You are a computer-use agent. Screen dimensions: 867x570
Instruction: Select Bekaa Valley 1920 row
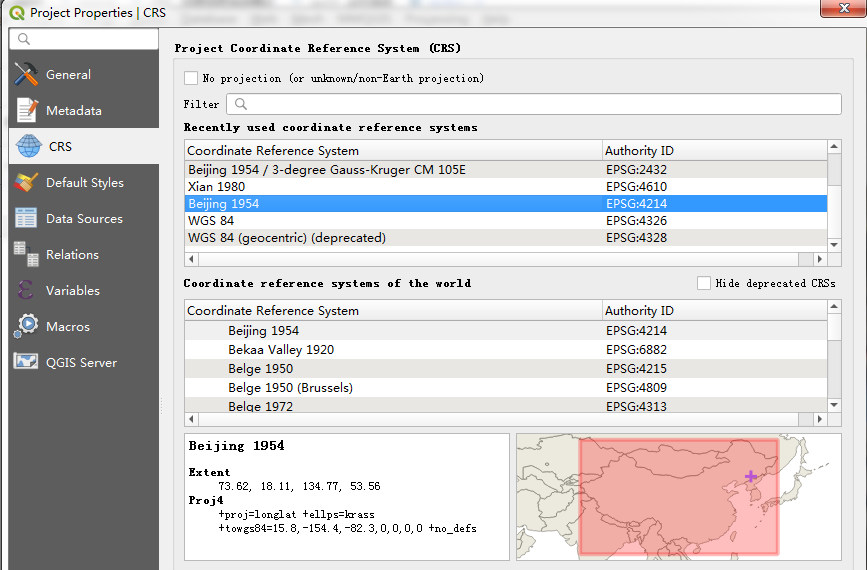point(506,349)
